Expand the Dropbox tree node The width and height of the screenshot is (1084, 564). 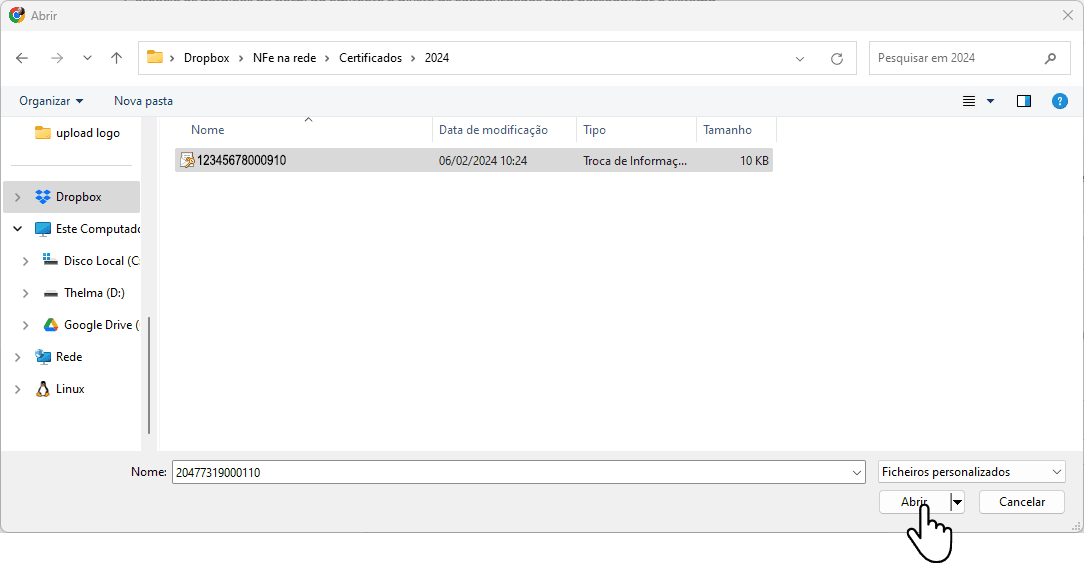click(x=18, y=197)
